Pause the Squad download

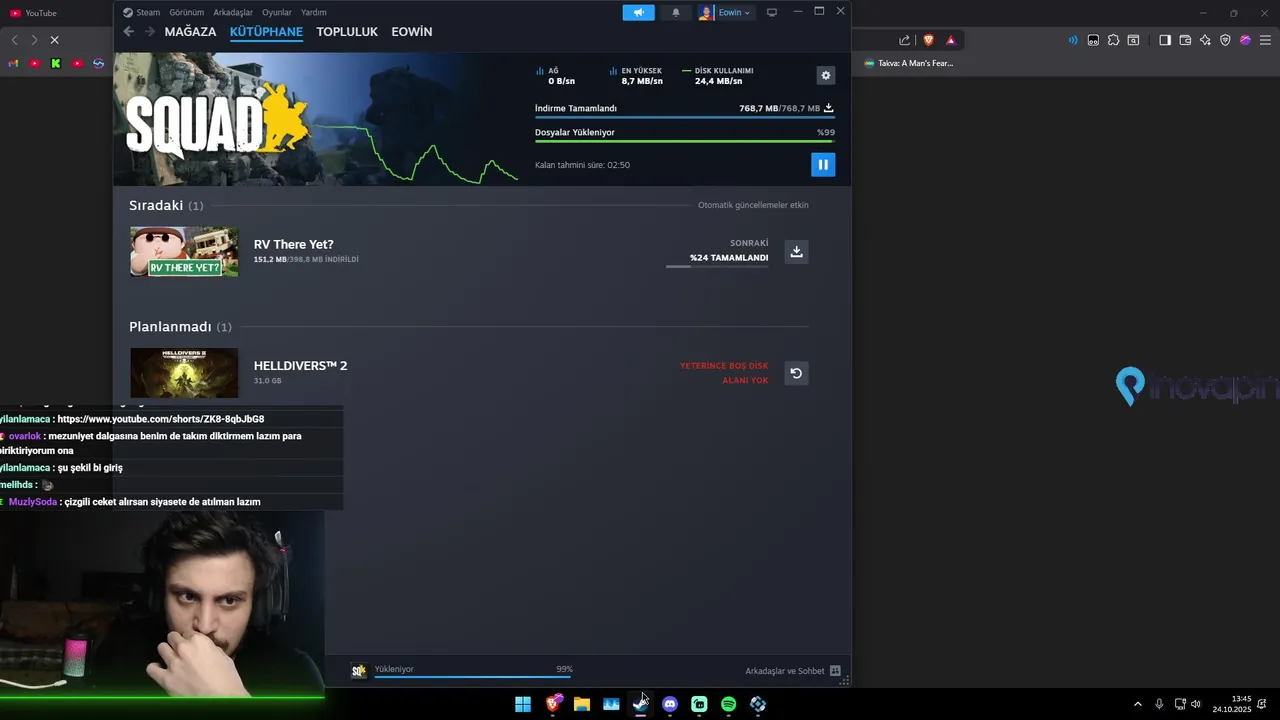click(823, 165)
